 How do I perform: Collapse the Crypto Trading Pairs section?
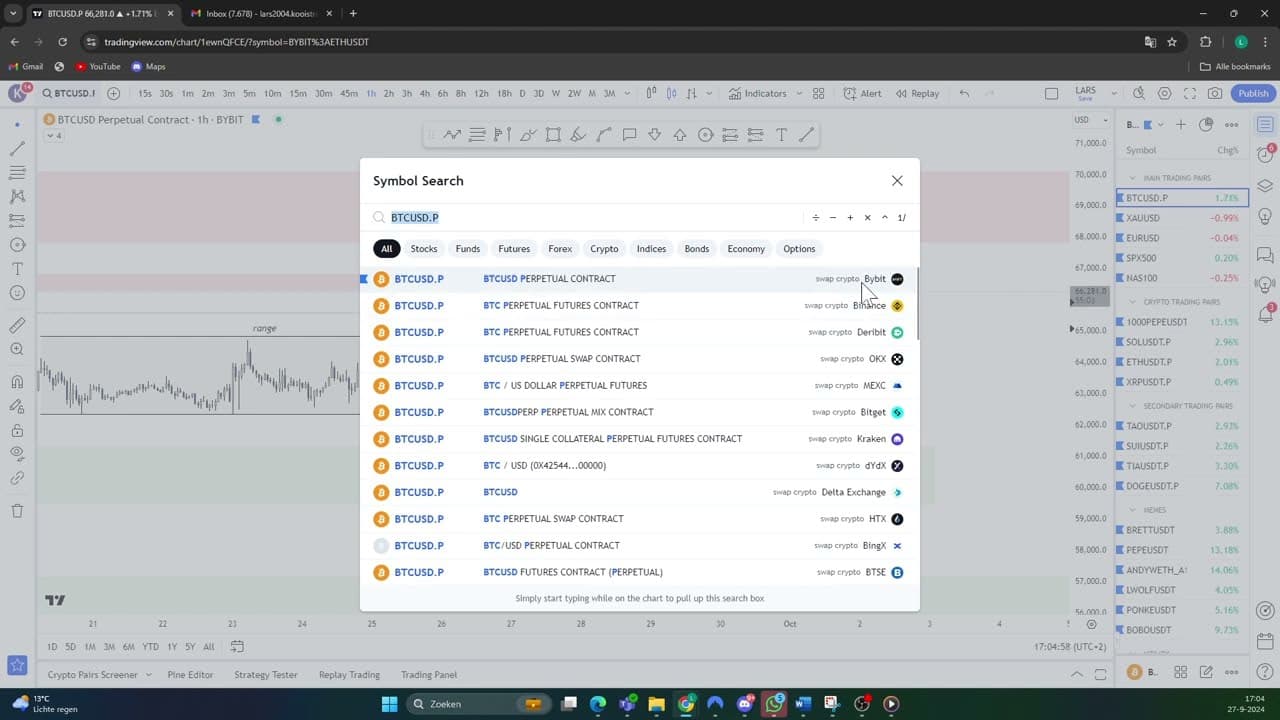pos(1133,302)
